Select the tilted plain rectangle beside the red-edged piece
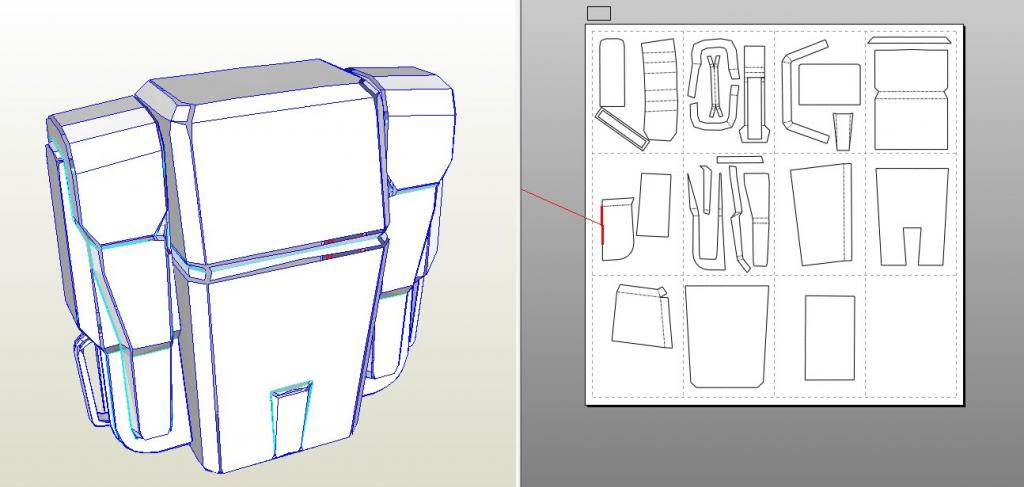 pos(654,205)
